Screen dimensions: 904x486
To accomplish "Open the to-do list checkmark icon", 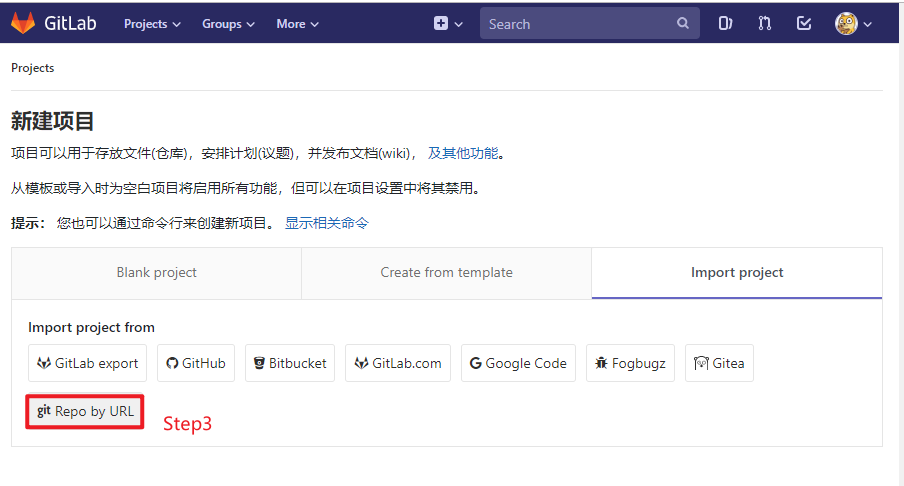I will 804,23.
